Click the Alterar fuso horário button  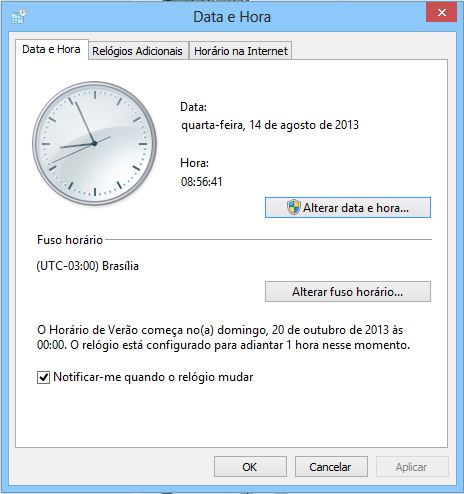coord(348,292)
